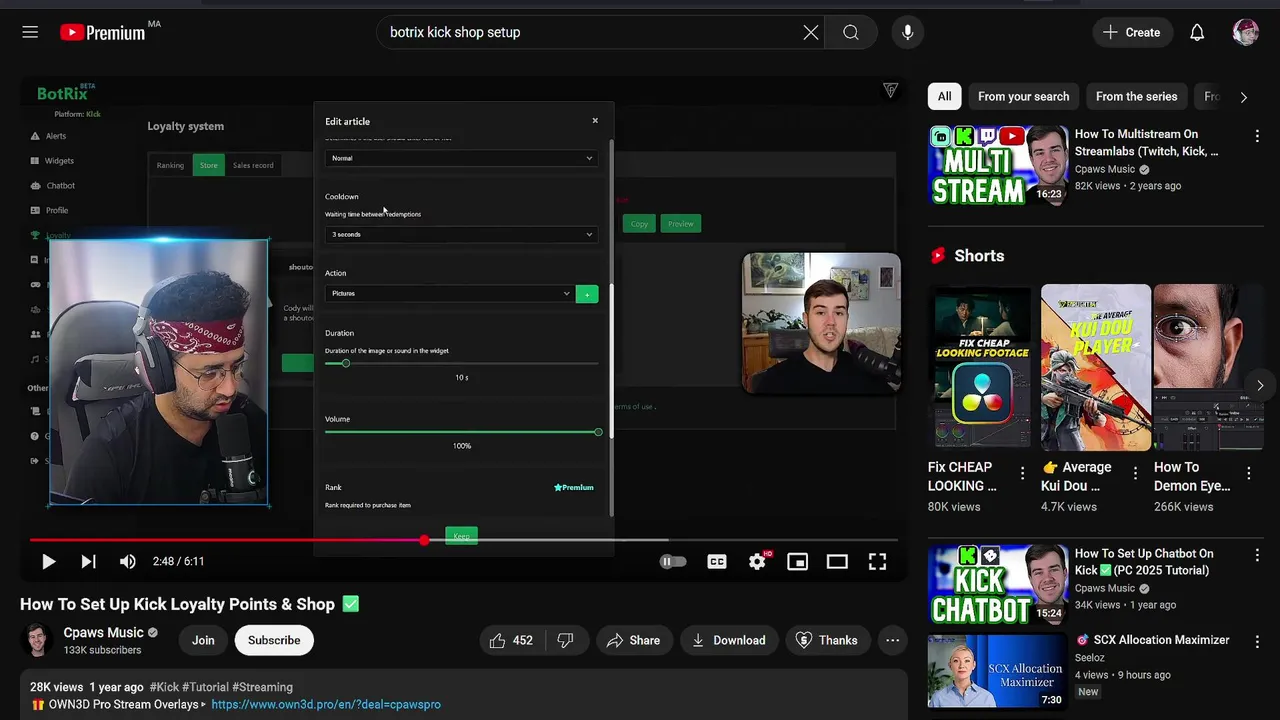The width and height of the screenshot is (1280, 720).
Task: Open options for SCX Allocation Maximizer
Action: click(1257, 641)
